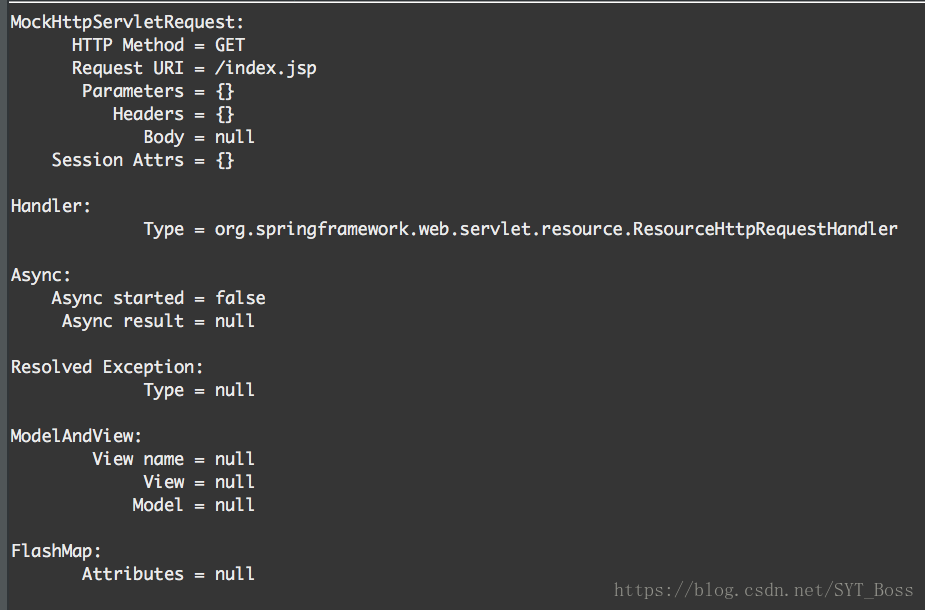Click the Body null value
This screenshot has width=925, height=610.
[x=235, y=137]
